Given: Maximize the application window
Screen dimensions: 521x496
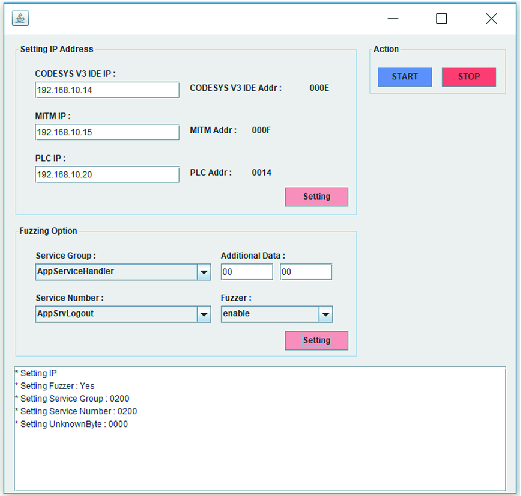Looking at the screenshot, I should pos(442,18).
